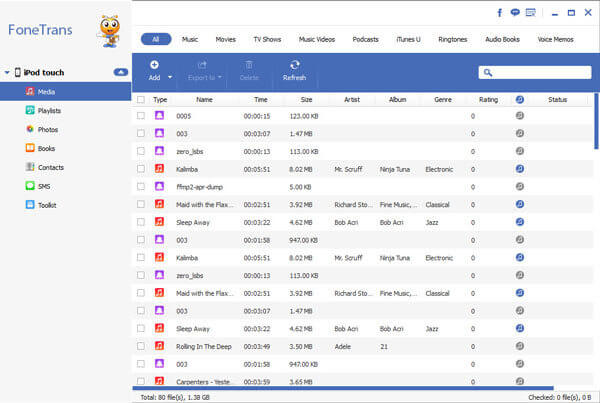Check the box for Kalimba first row
The width and height of the screenshot is (600, 403).
[x=141, y=169]
